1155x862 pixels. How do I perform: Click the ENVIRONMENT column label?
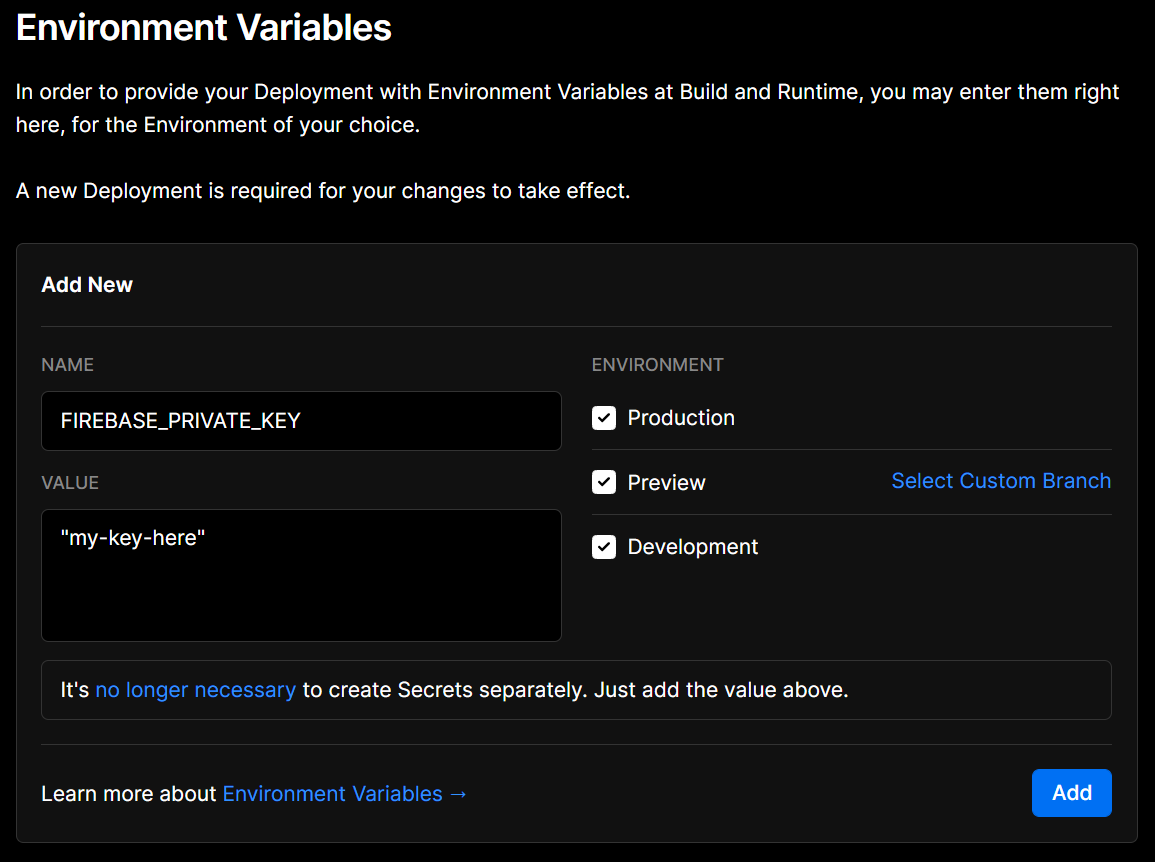click(657, 365)
